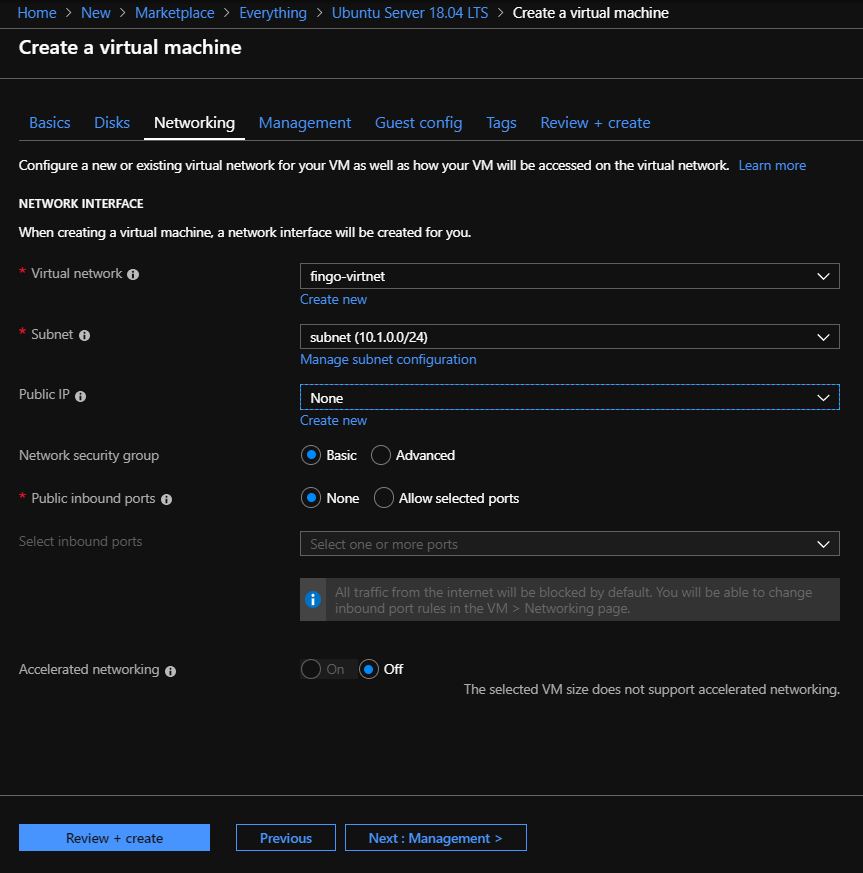Click the Public IP info icon

coord(81,396)
